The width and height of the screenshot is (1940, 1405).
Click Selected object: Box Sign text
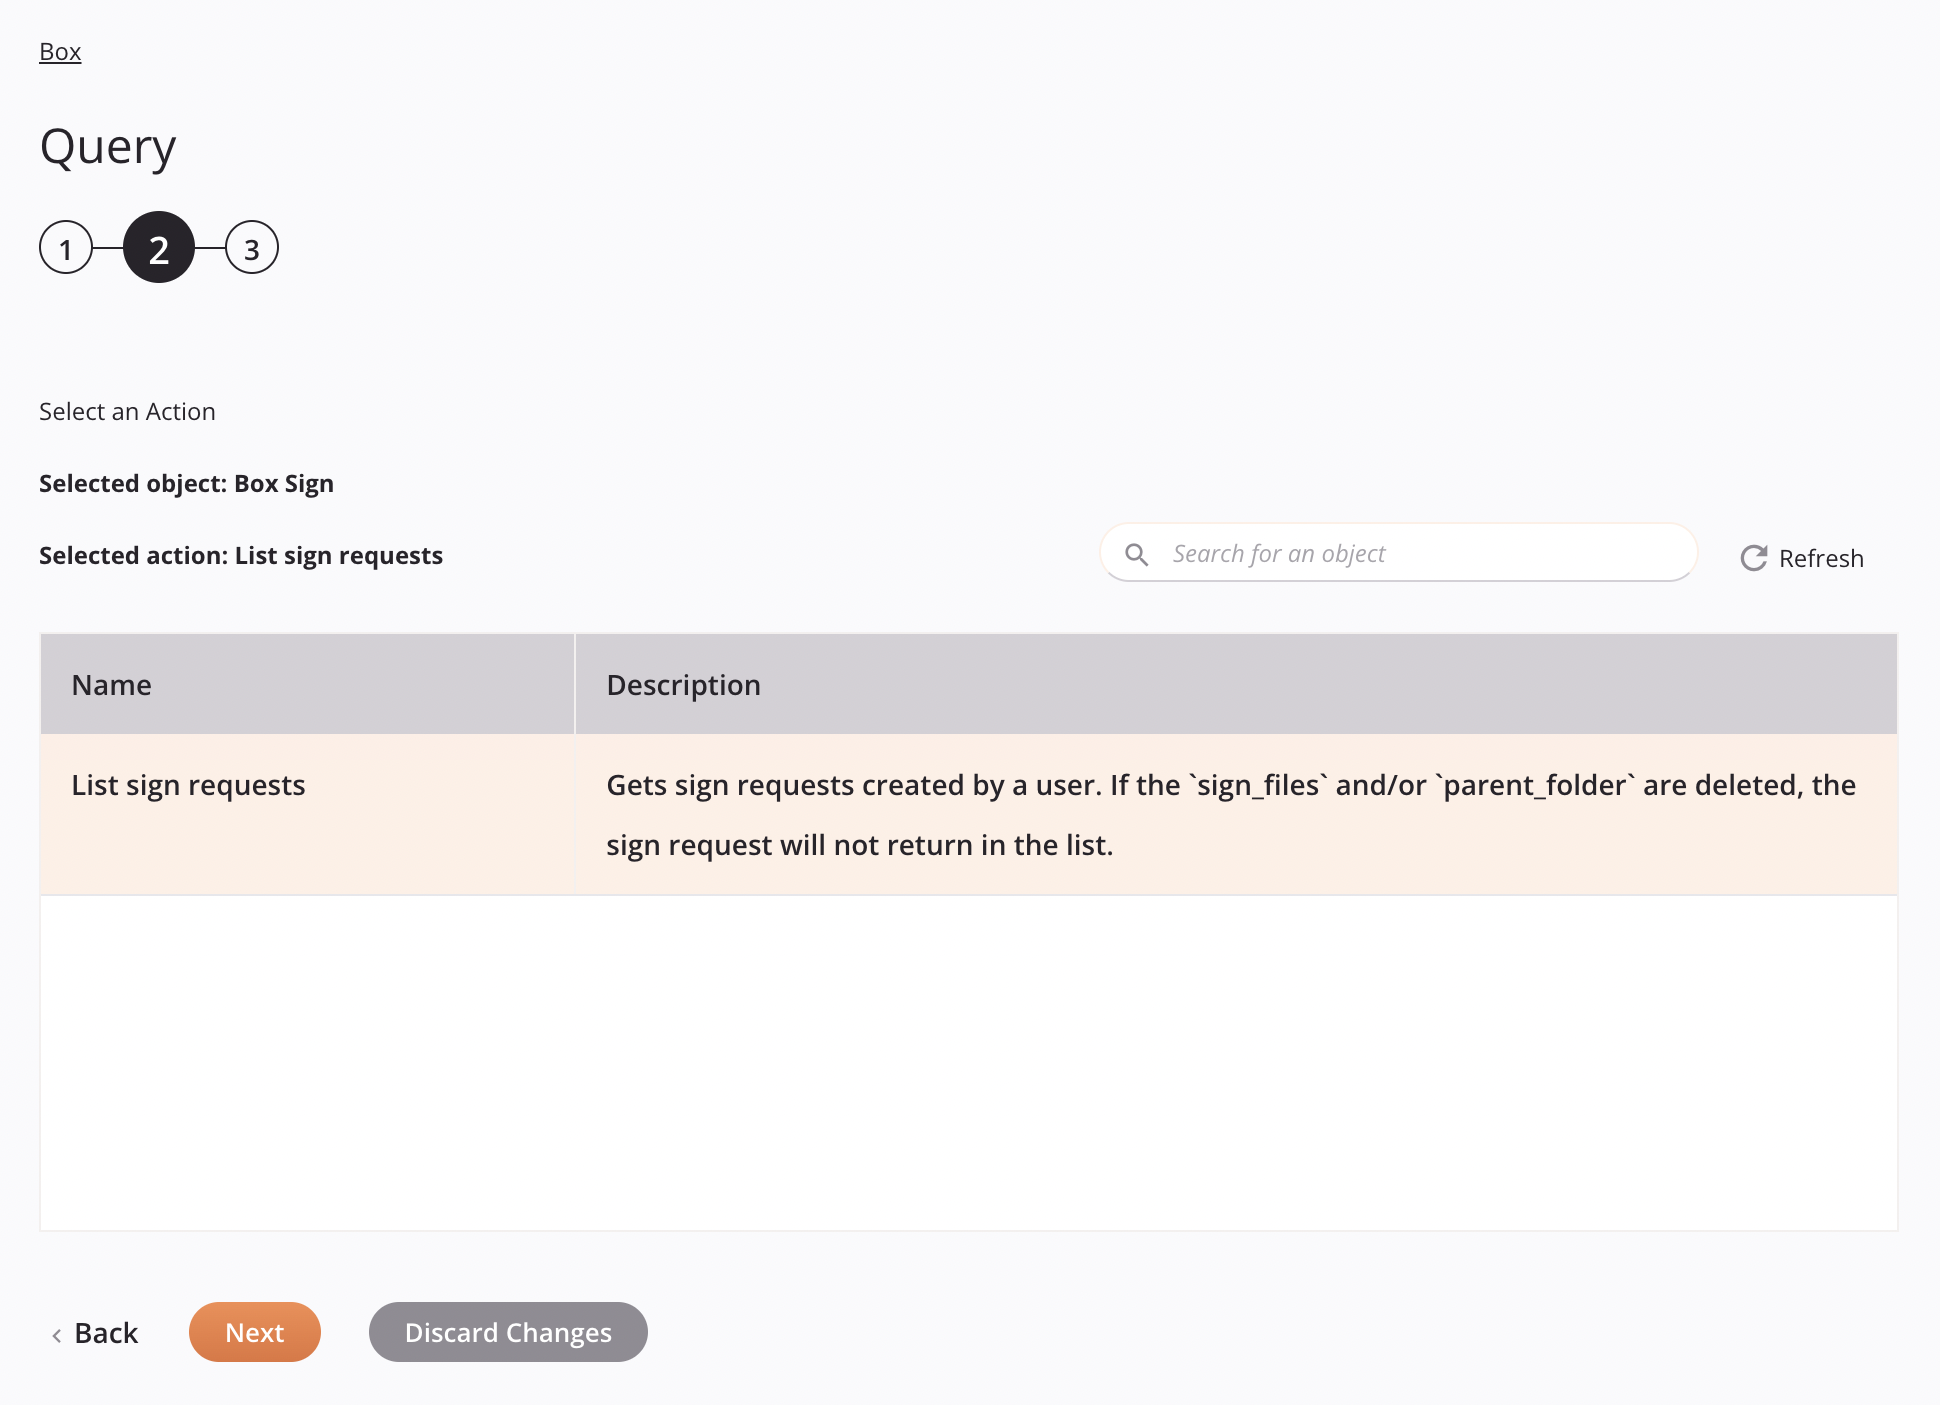point(186,484)
